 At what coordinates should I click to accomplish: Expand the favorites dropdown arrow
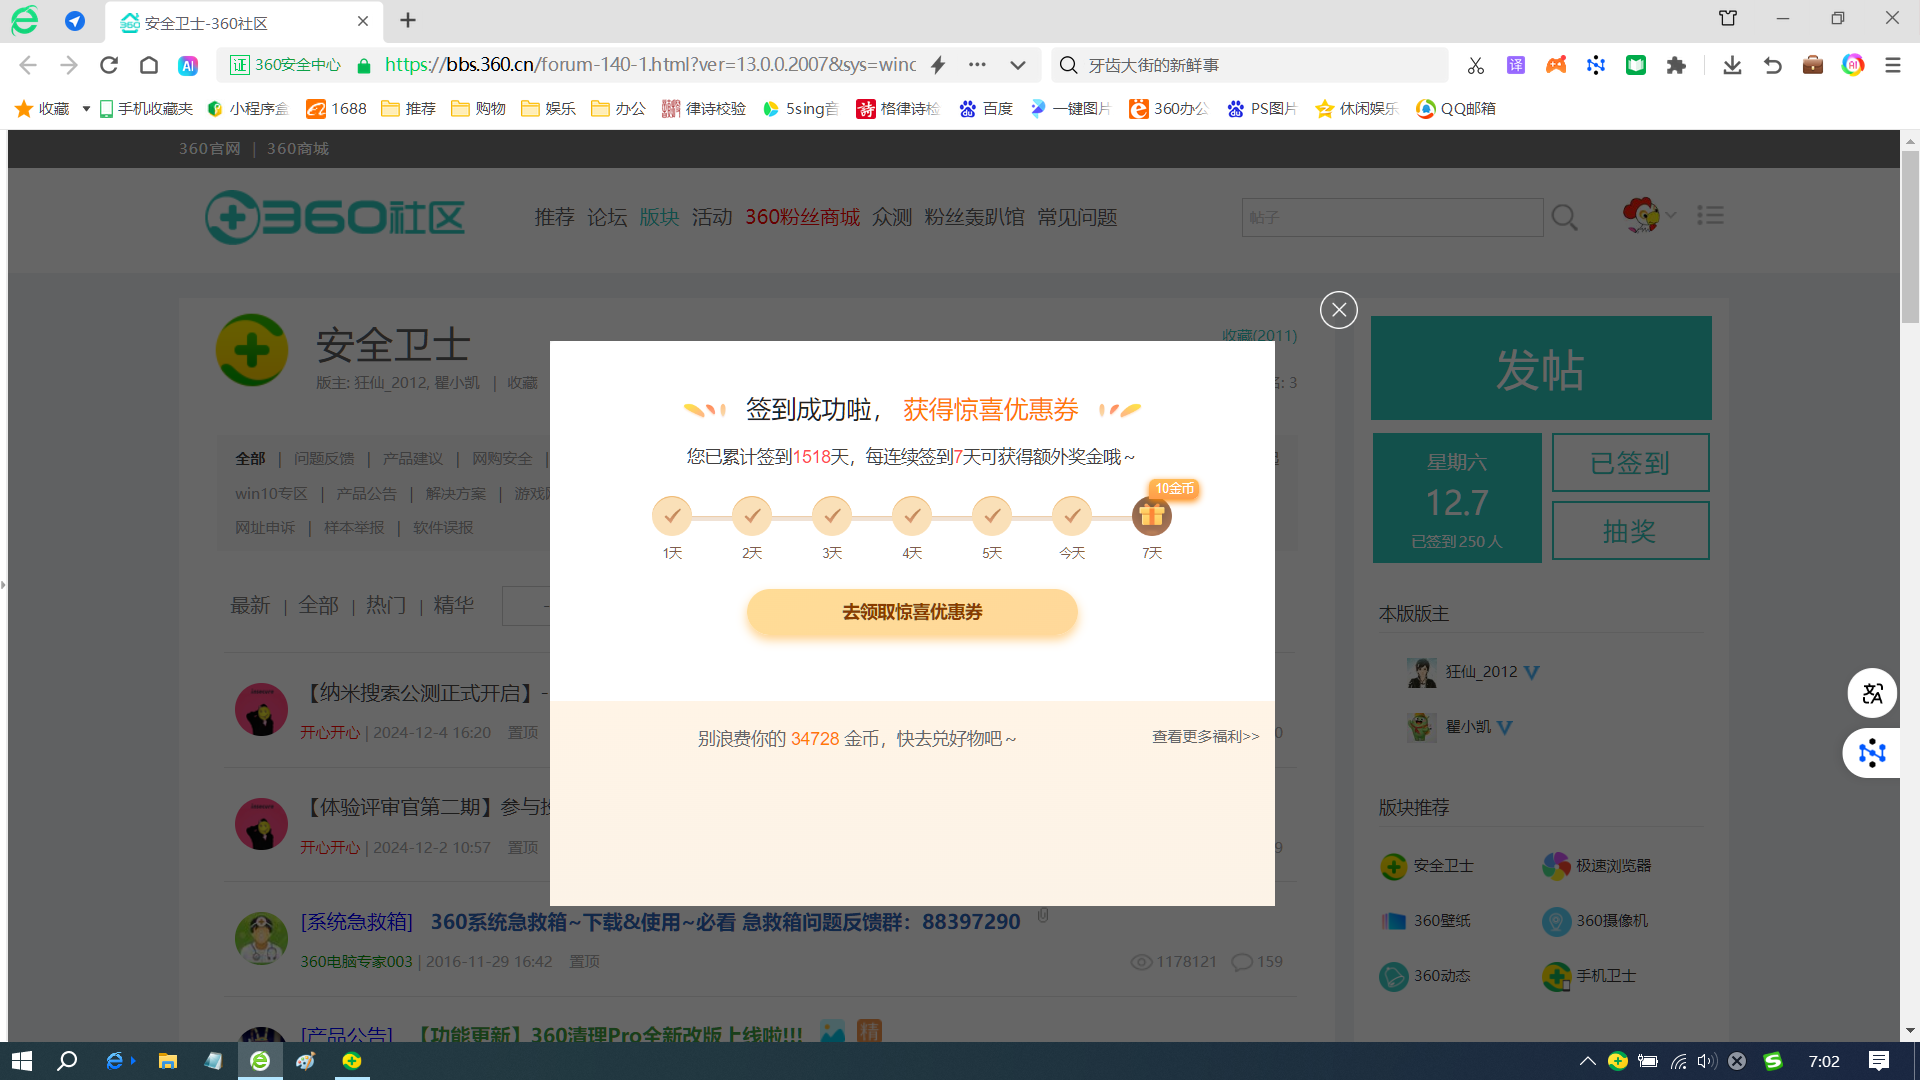point(86,108)
